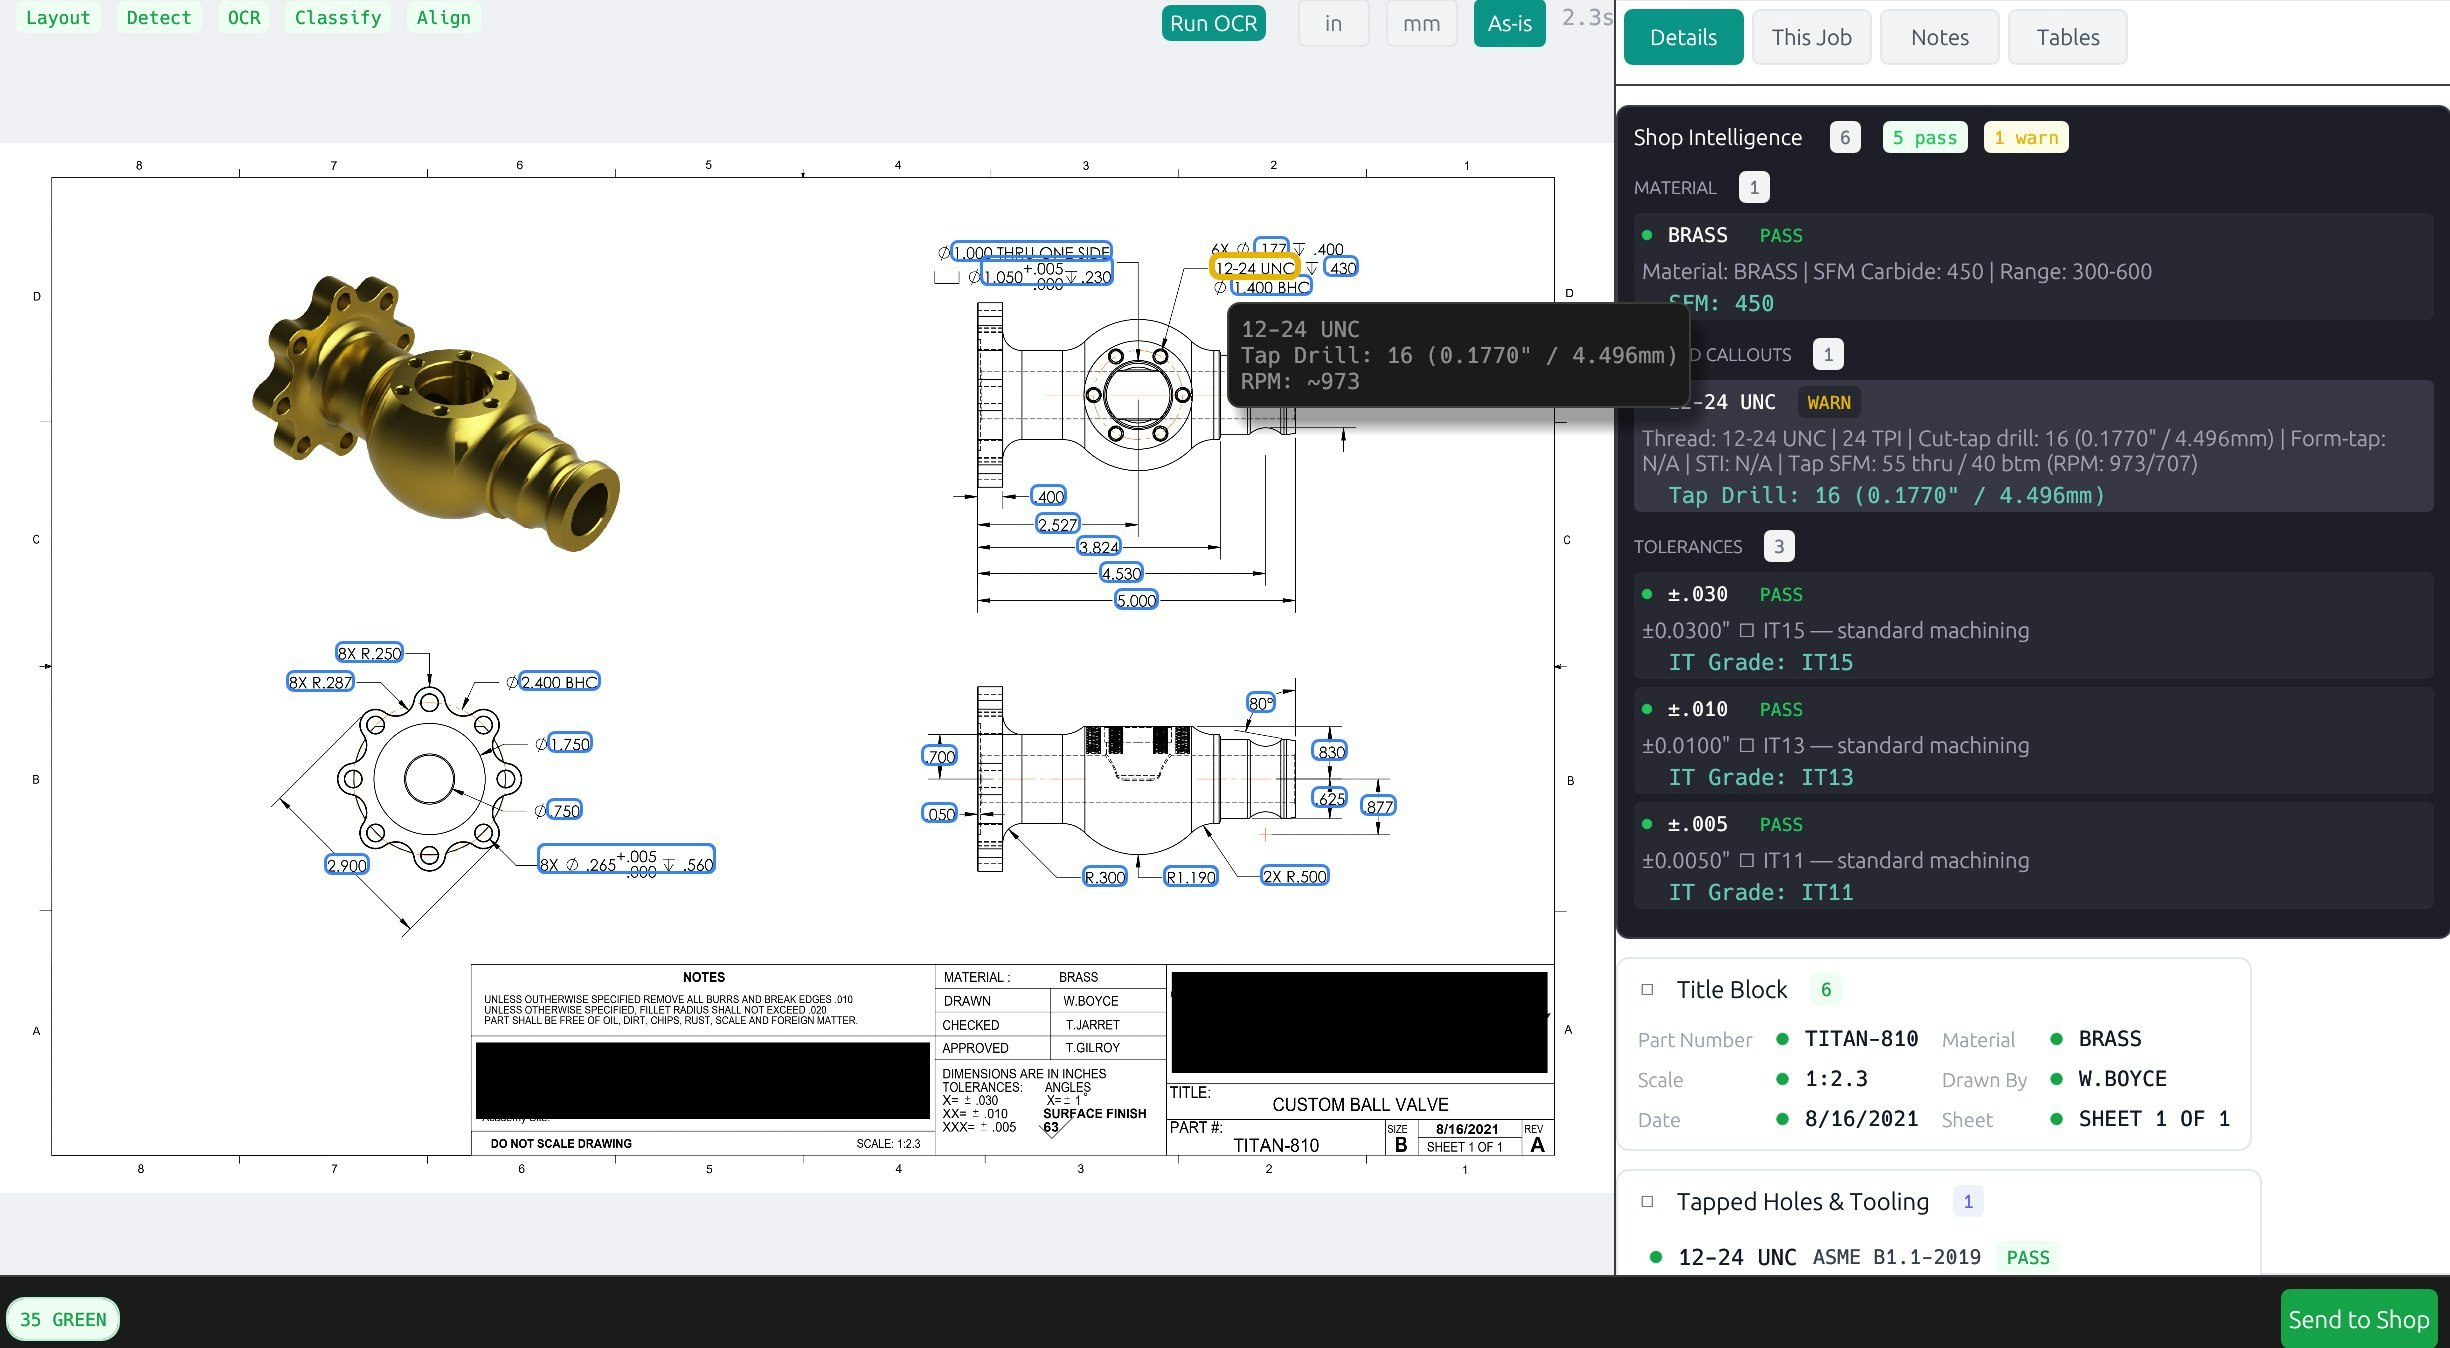The height and width of the screenshot is (1348, 2450).
Task: Expand the BRASS material PASS entry
Action: pyautogui.click(x=1698, y=235)
